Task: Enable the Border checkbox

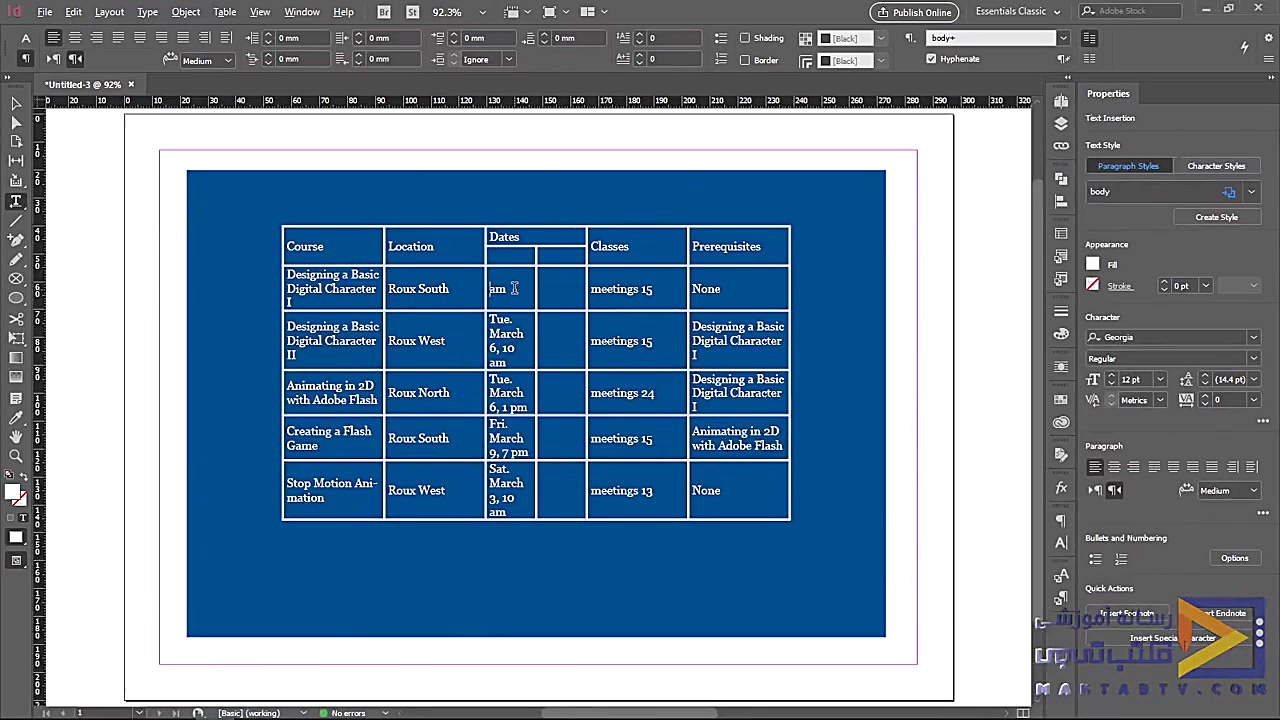Action: pos(745,60)
